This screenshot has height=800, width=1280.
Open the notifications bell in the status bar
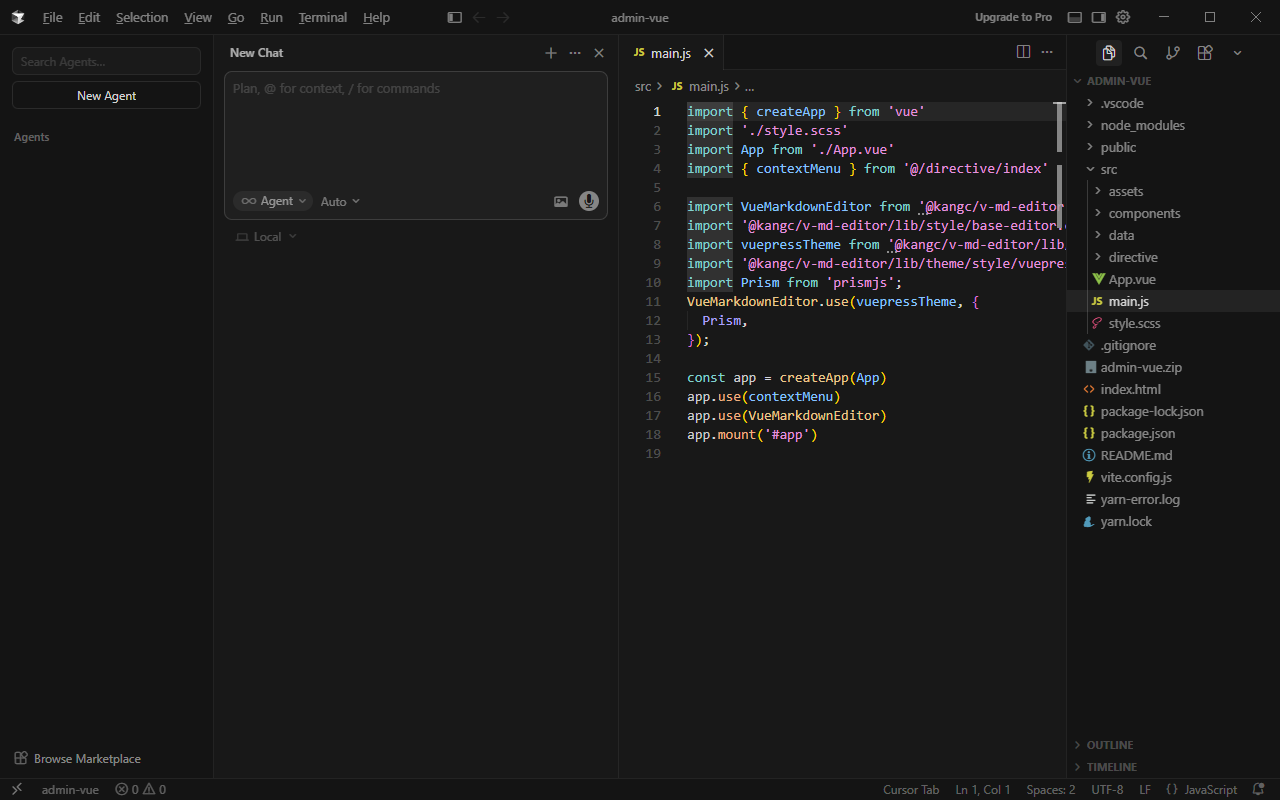[x=1259, y=789]
